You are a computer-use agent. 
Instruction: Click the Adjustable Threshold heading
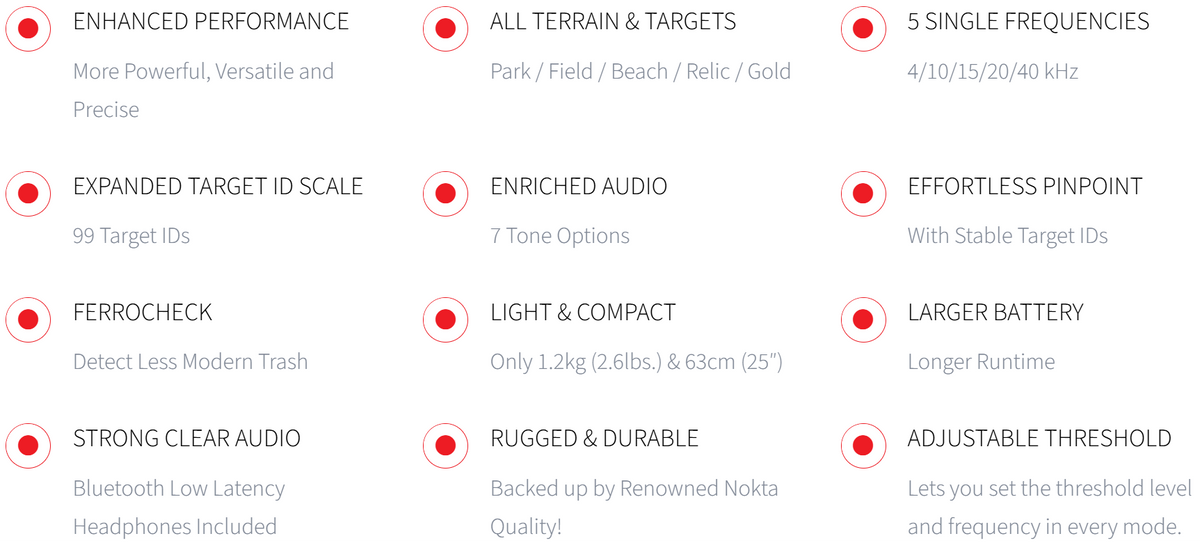[1039, 438]
